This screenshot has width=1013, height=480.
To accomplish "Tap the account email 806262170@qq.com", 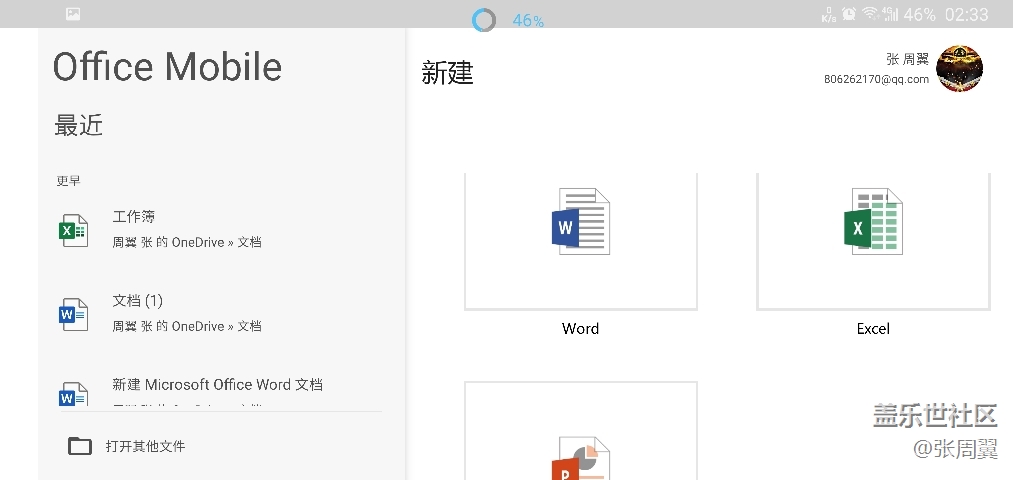I will tap(876, 79).
